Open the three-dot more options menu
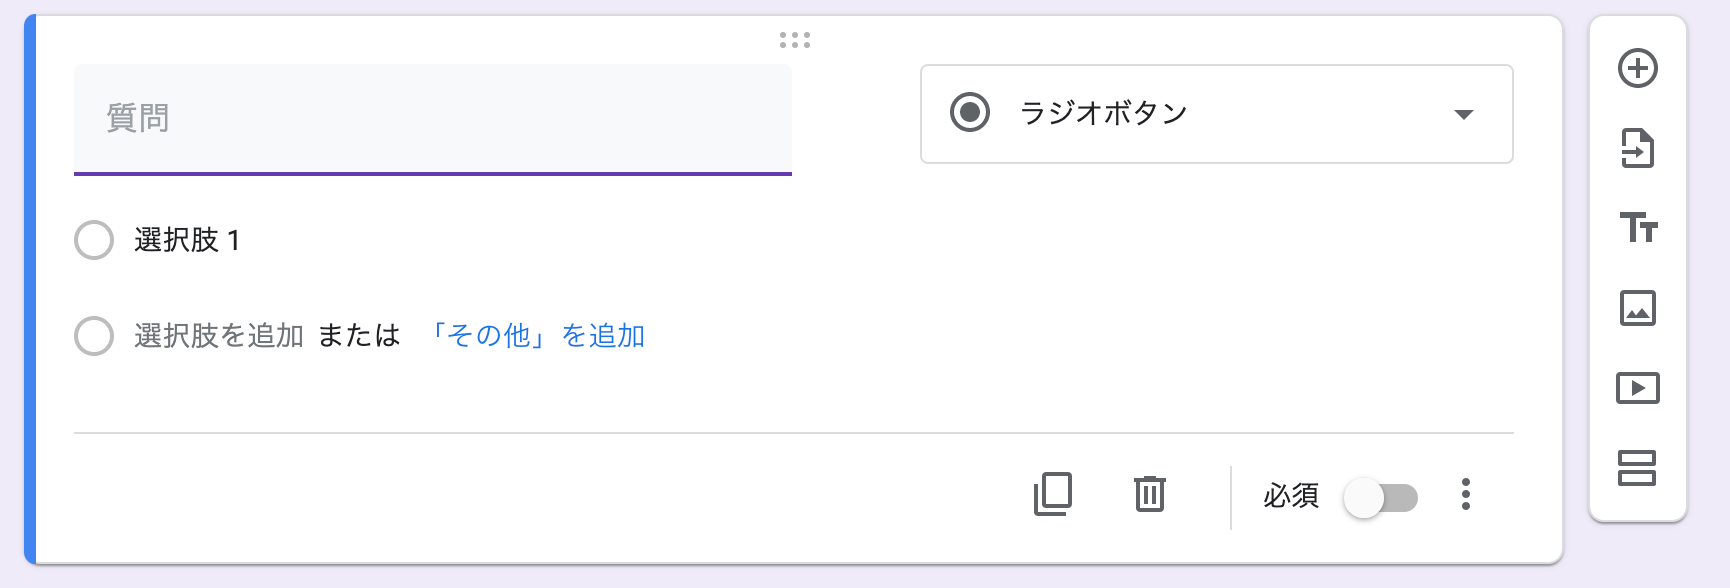 (x=1466, y=494)
